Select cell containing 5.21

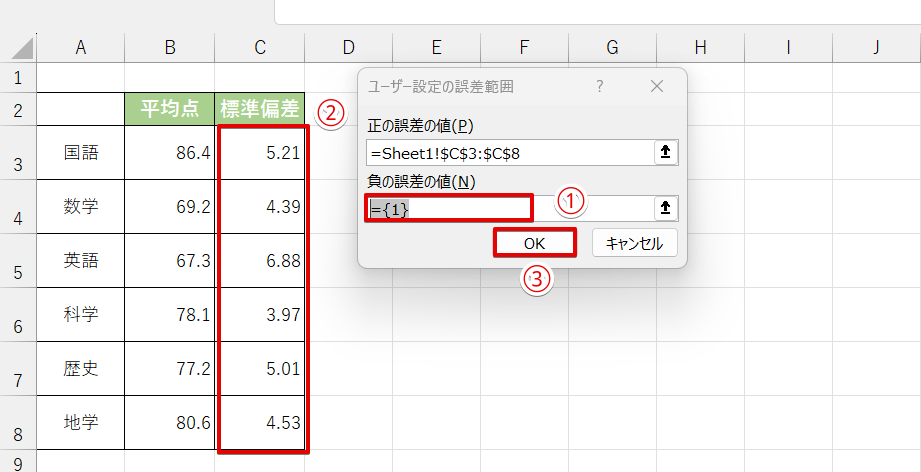point(260,153)
